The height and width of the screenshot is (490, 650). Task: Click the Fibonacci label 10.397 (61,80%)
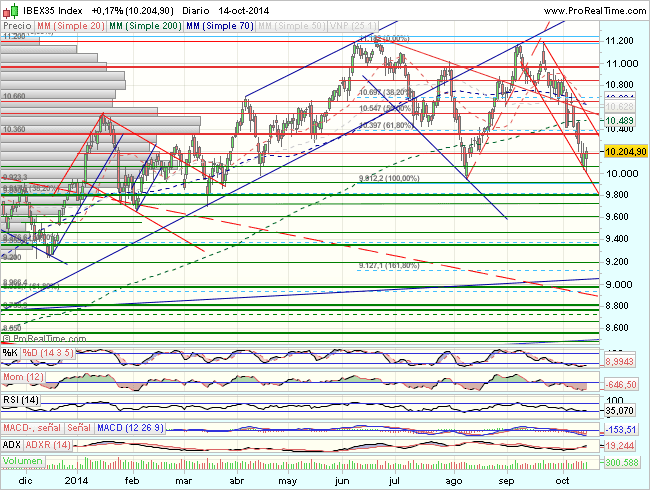pos(386,125)
